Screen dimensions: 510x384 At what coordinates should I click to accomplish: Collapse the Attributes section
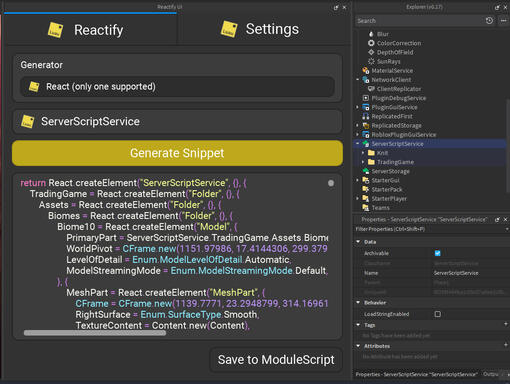pos(358,346)
